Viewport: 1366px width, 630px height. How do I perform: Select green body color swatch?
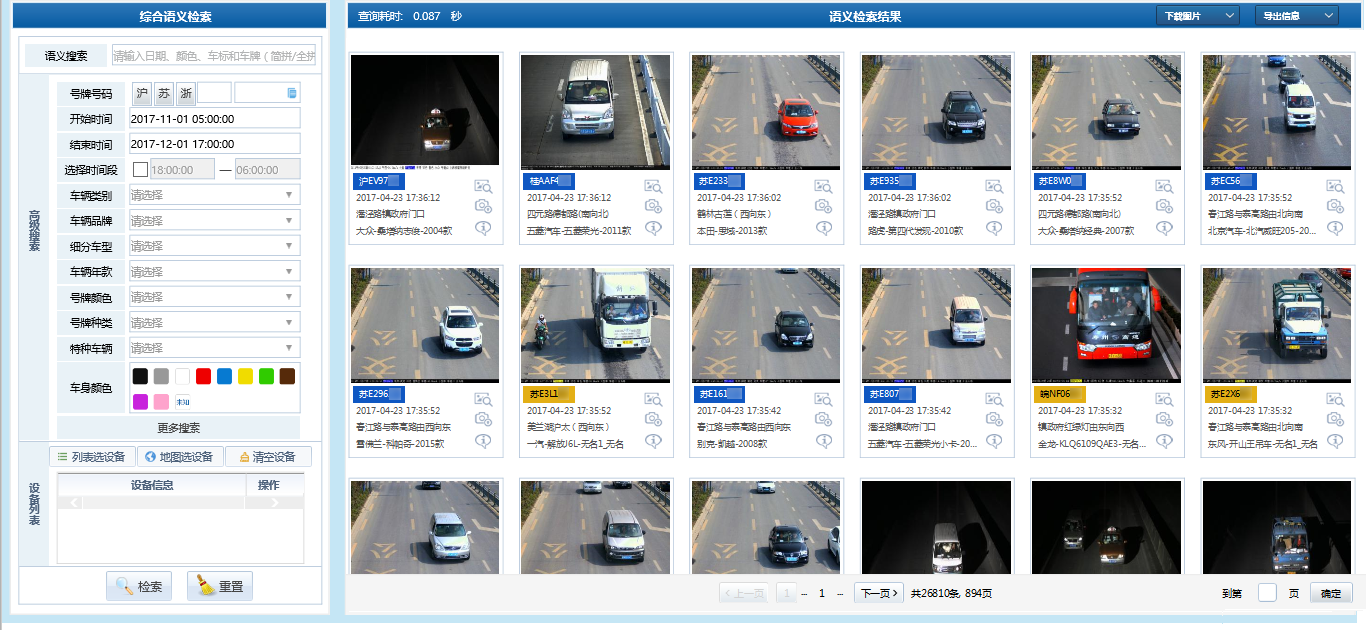[266, 376]
